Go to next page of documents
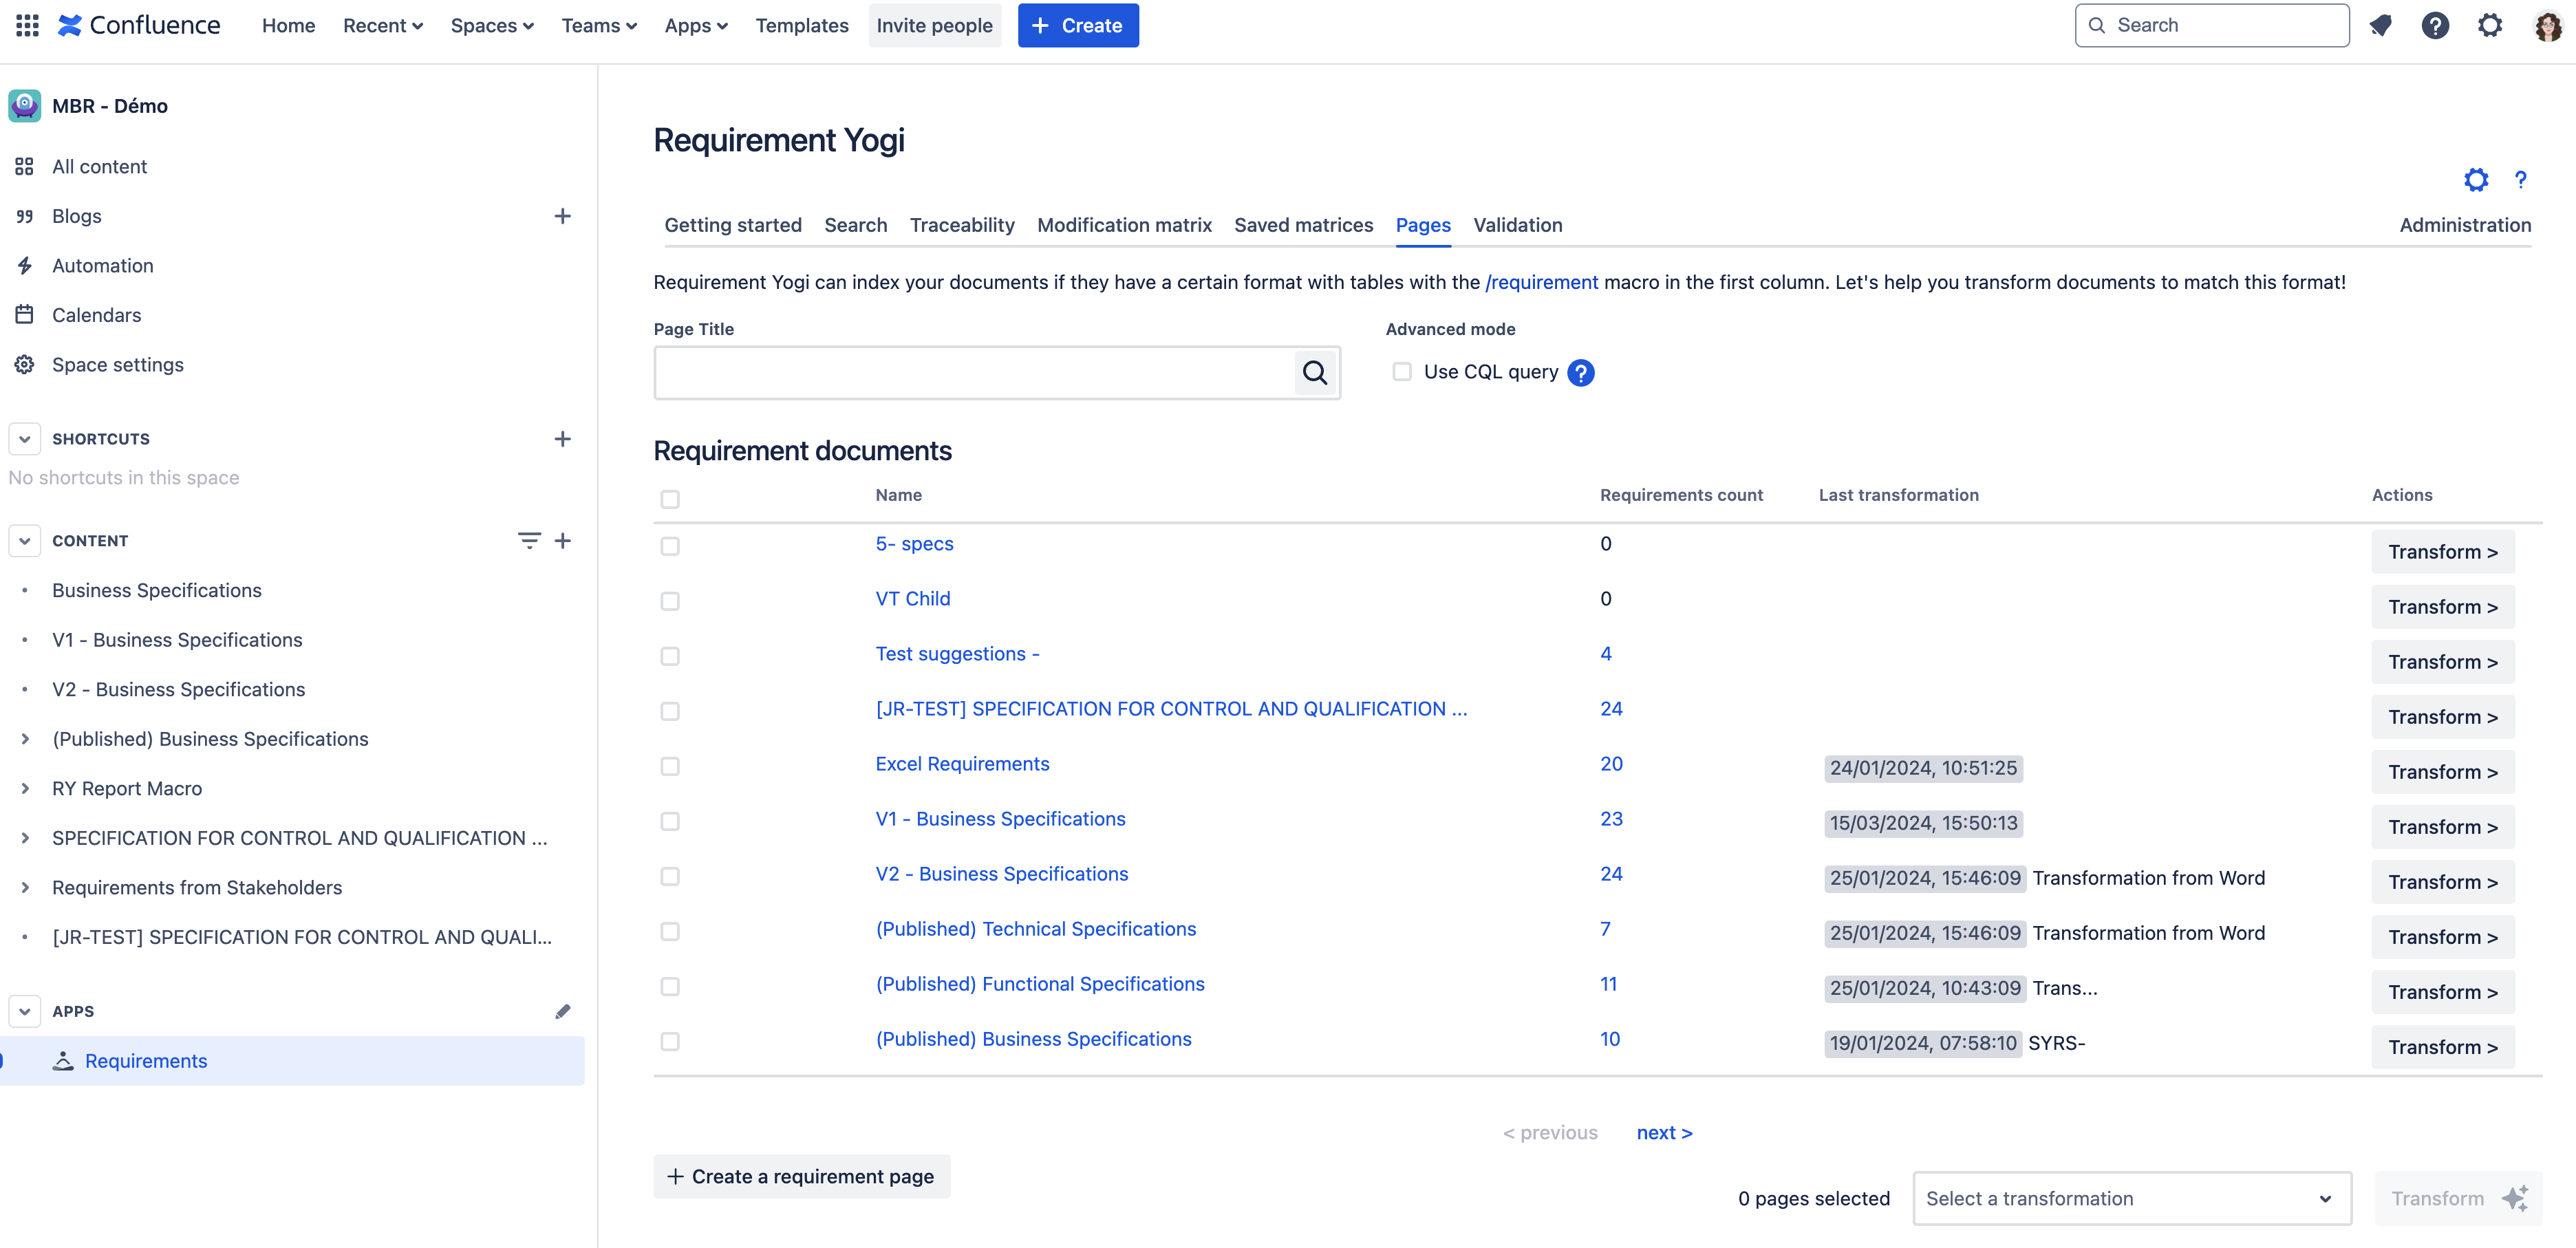This screenshot has height=1248, width=2576. (x=1664, y=1132)
